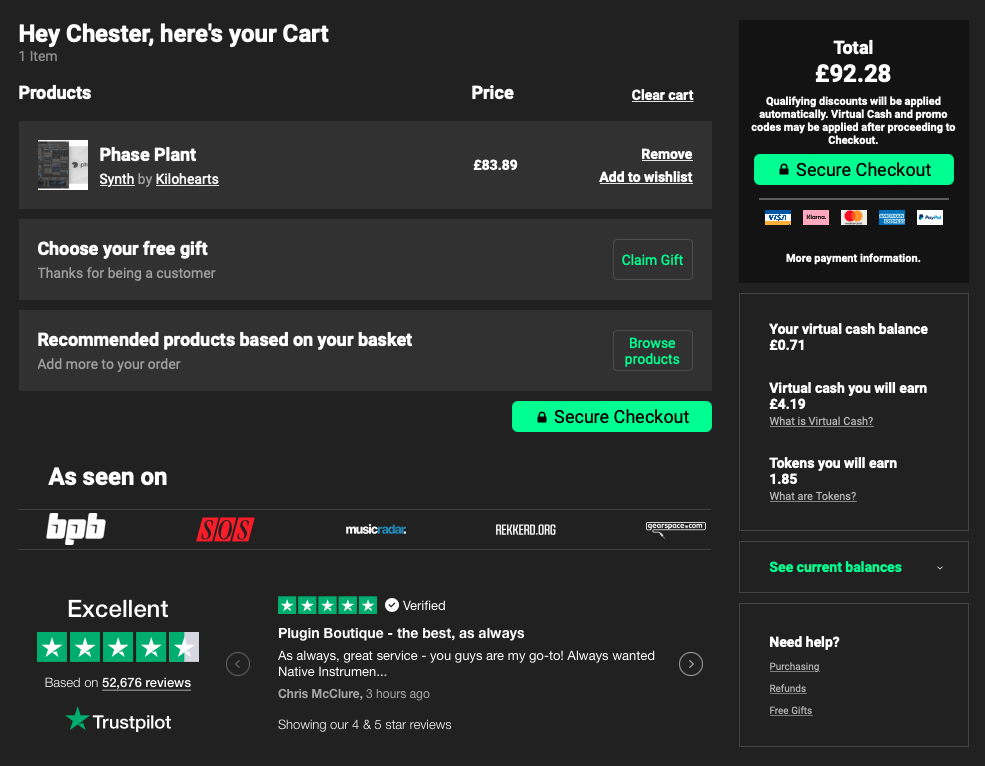Click Showing our 4 & 5 star reviews

click(x=364, y=725)
